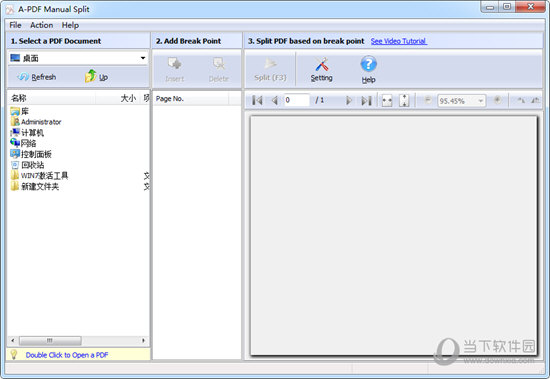Open the File menu
Screen dimensions: 550x379
pos(15,25)
